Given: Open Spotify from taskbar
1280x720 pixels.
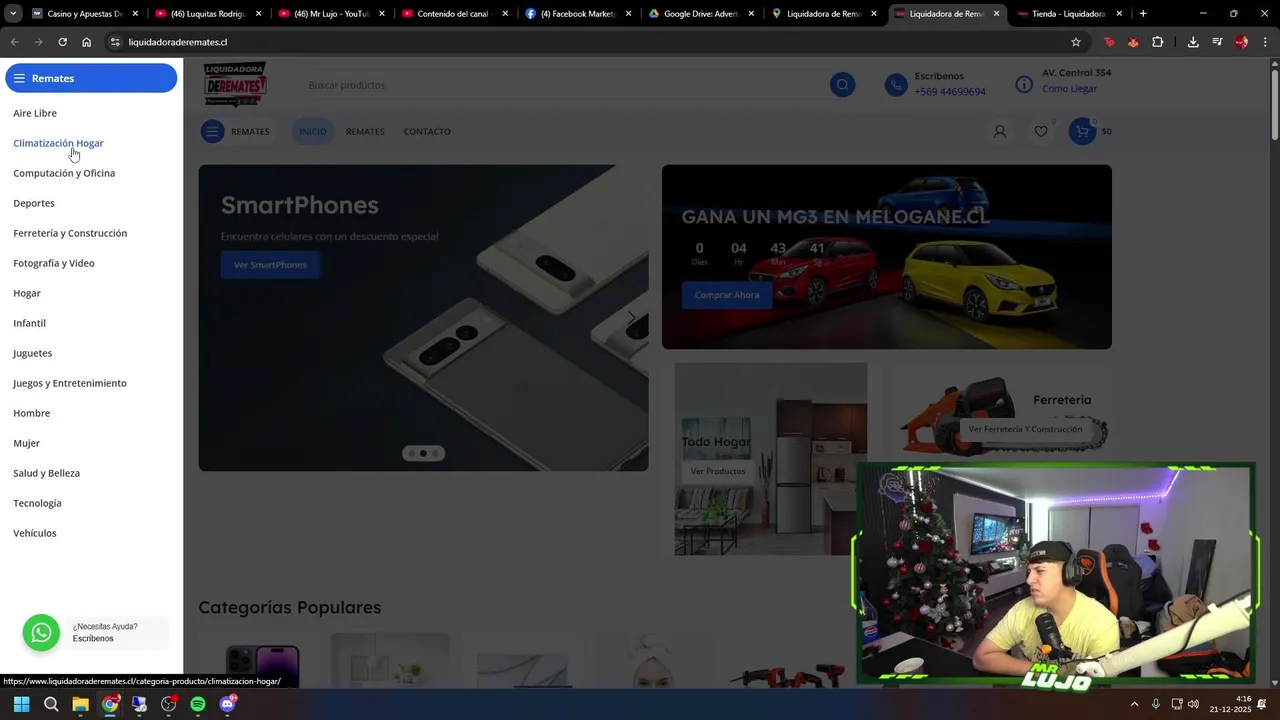Looking at the screenshot, I should 198,704.
